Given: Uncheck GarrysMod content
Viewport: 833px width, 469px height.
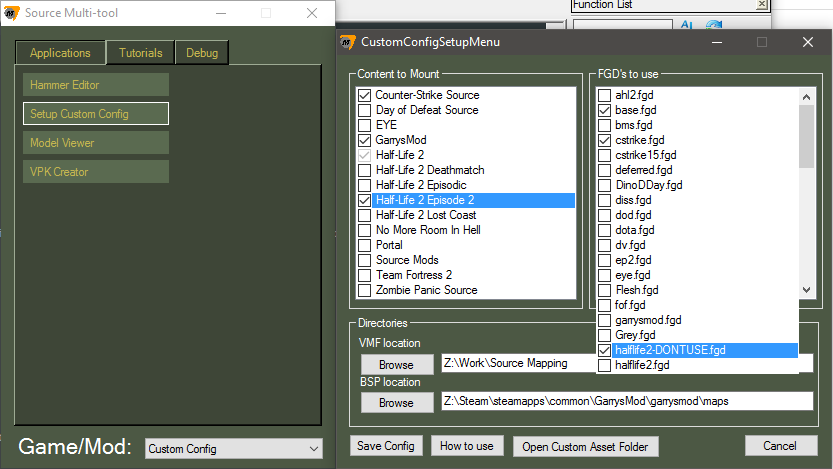Looking at the screenshot, I should [x=364, y=140].
